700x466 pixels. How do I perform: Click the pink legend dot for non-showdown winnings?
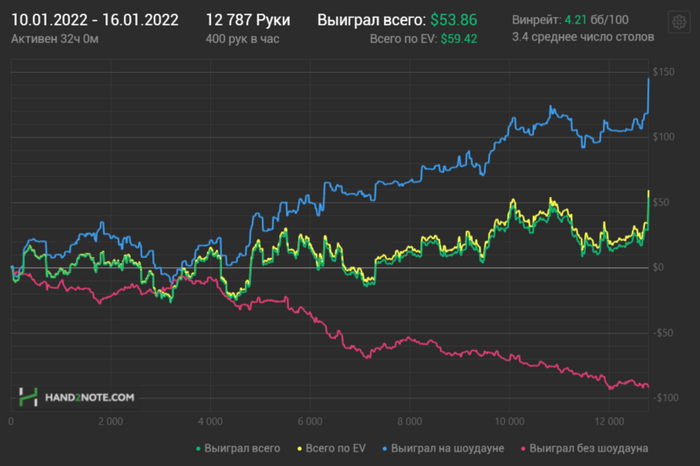pos(523,449)
